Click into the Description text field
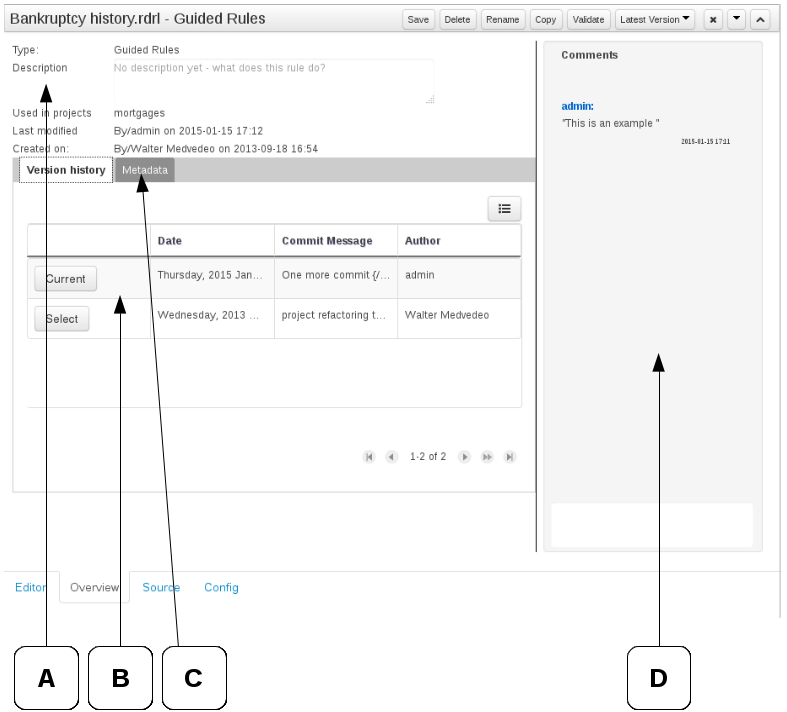Image resolution: width=787 pixels, height=712 pixels. [273, 81]
